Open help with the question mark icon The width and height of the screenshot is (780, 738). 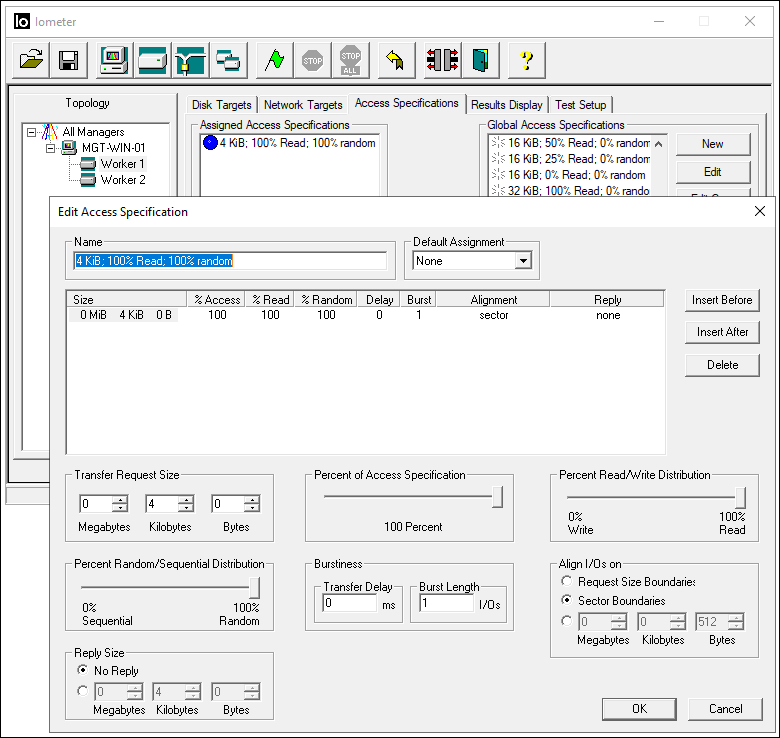527,60
